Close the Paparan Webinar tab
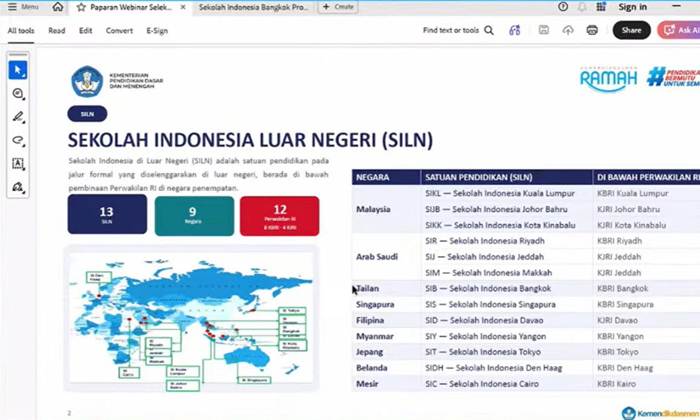Image resolution: width=700 pixels, height=420 pixels. click(183, 7)
